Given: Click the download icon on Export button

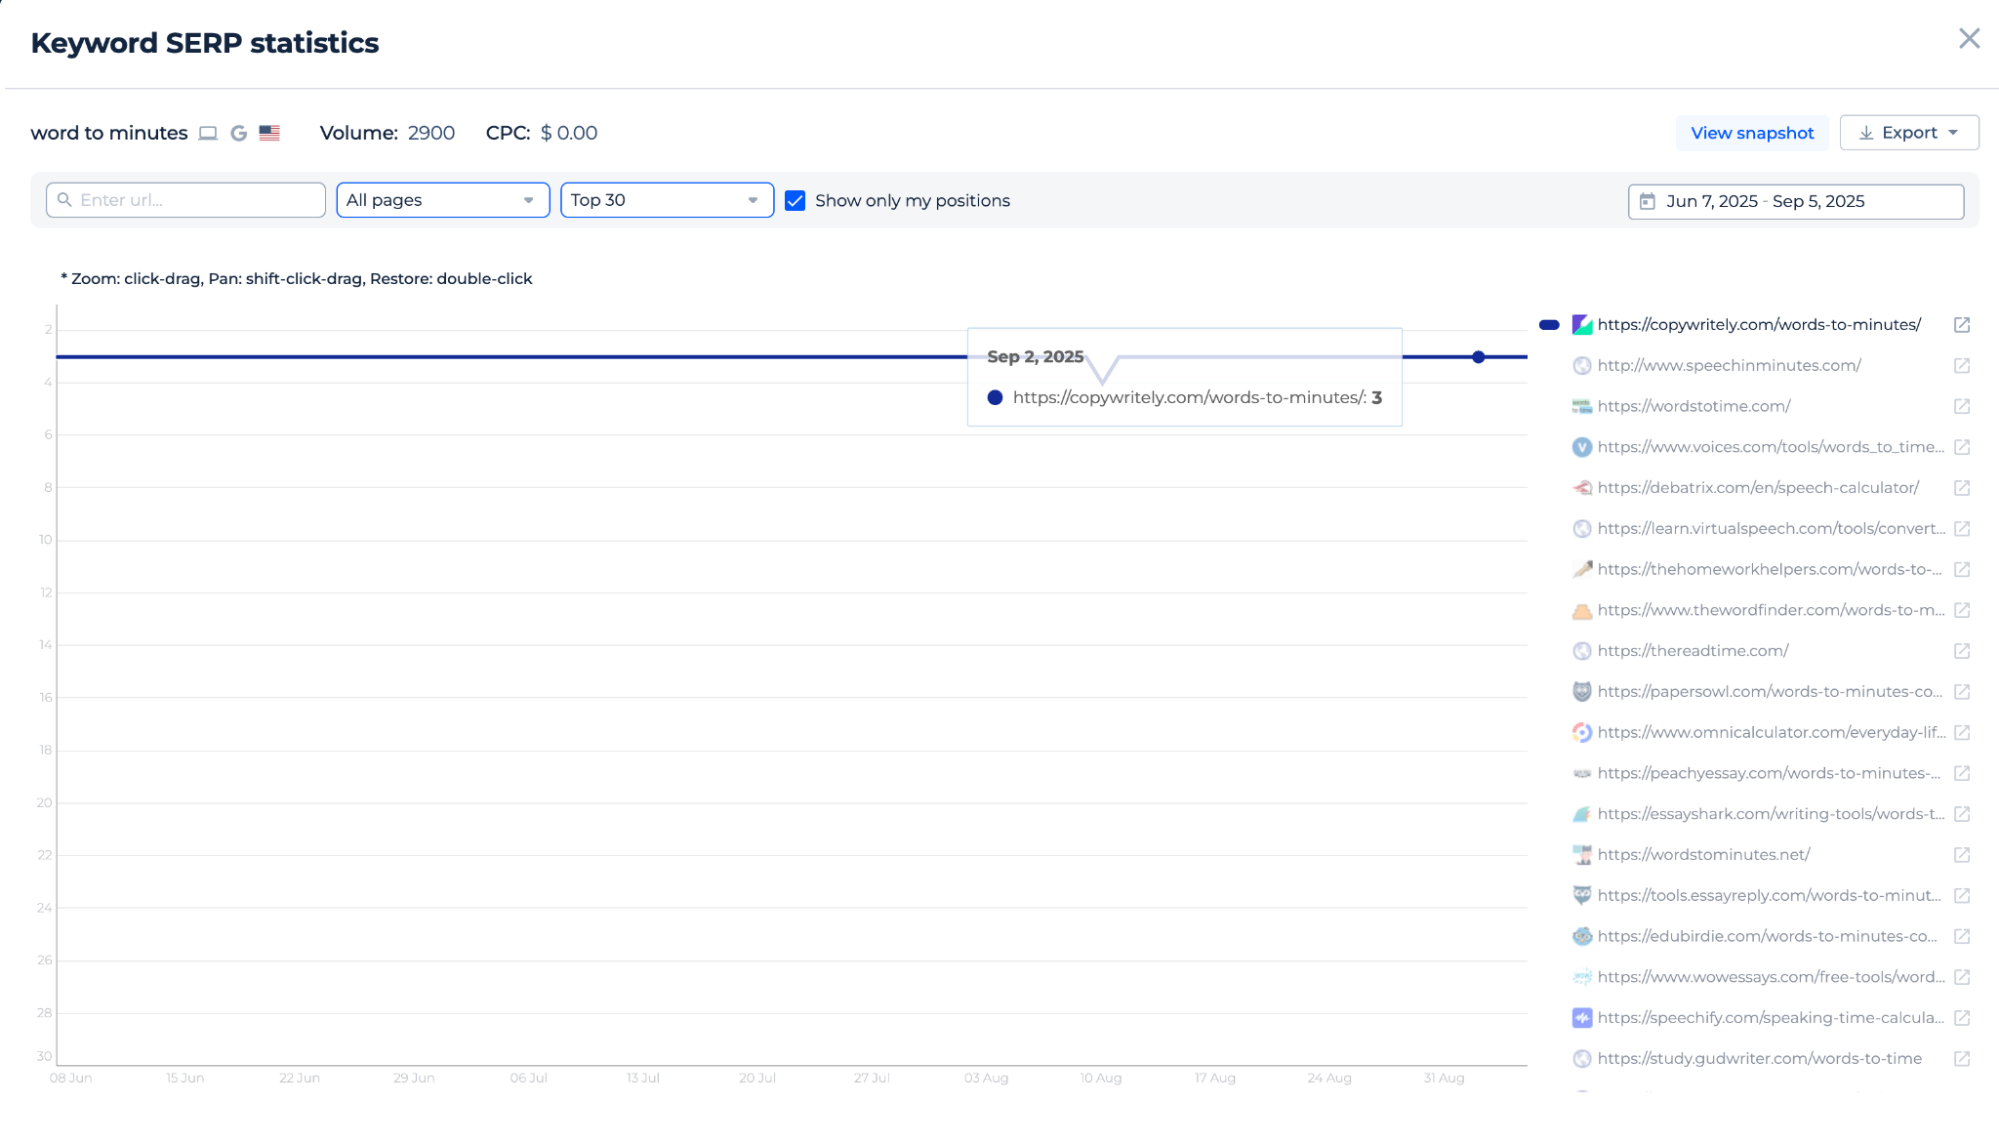Looking at the screenshot, I should tap(1866, 133).
